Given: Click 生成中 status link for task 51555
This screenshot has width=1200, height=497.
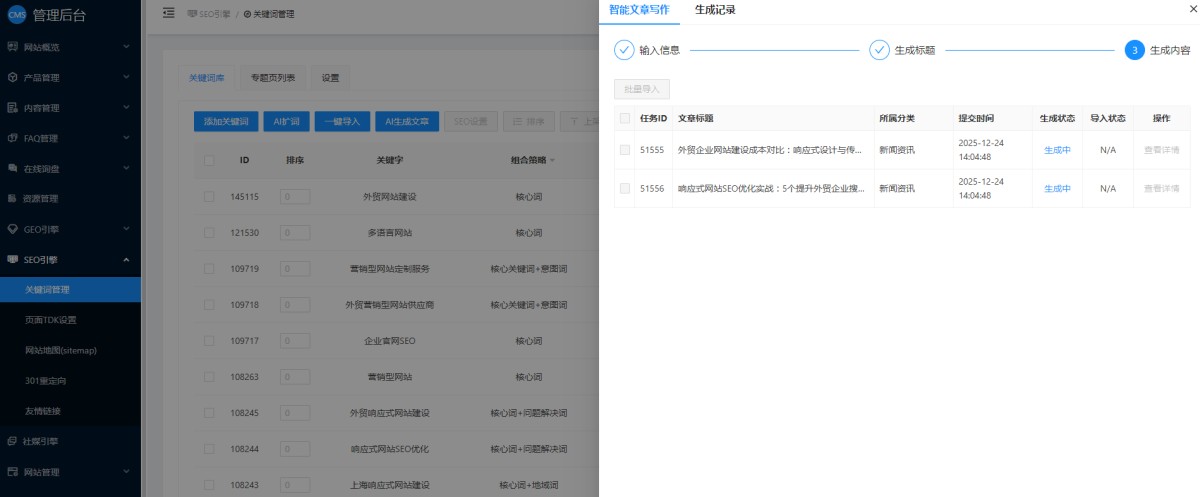Looking at the screenshot, I should 1057,150.
